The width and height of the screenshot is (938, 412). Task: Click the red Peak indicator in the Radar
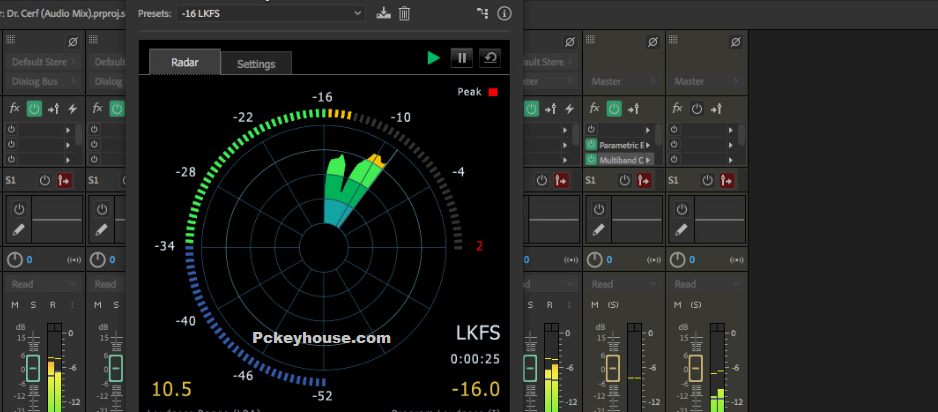(x=493, y=92)
